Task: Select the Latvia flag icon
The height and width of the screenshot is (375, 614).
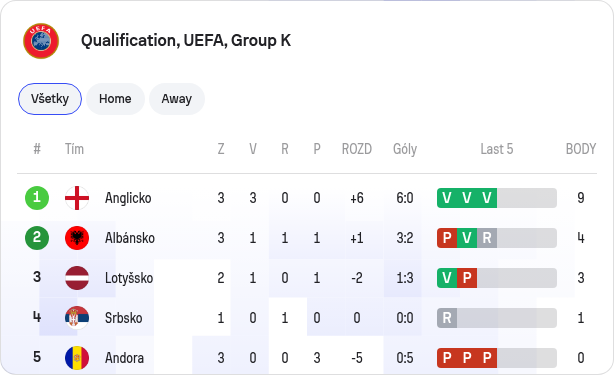Action: coord(77,278)
